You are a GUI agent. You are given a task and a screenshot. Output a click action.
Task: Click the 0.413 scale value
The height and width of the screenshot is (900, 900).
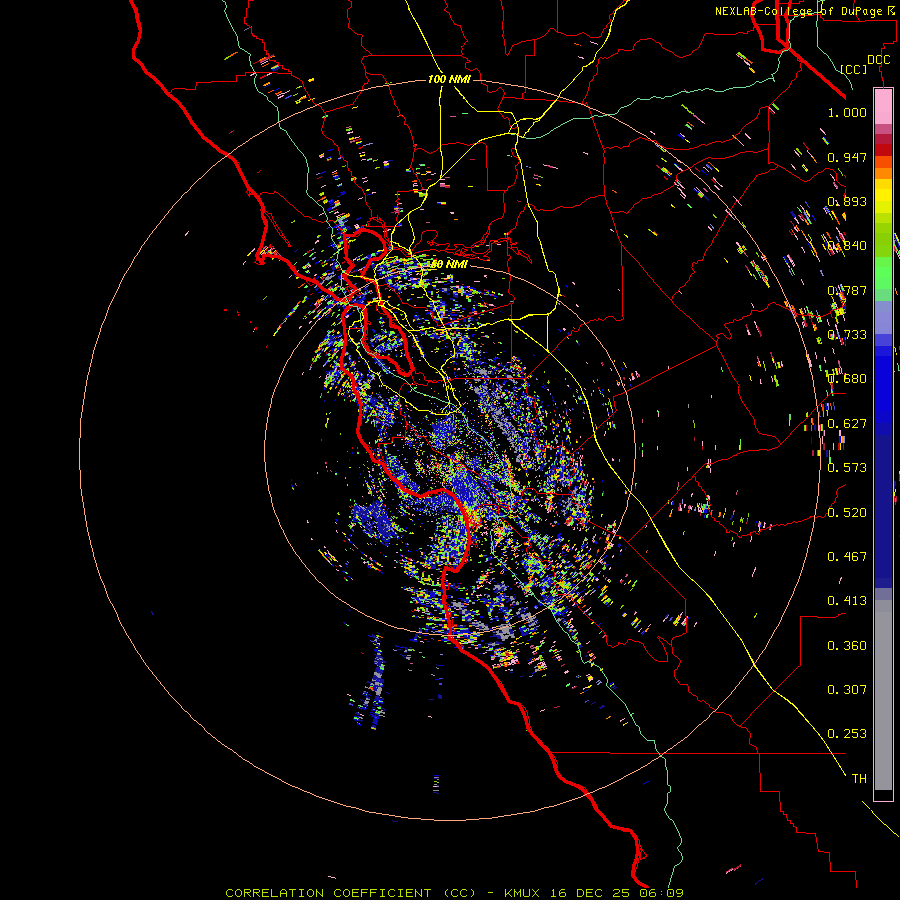[847, 600]
